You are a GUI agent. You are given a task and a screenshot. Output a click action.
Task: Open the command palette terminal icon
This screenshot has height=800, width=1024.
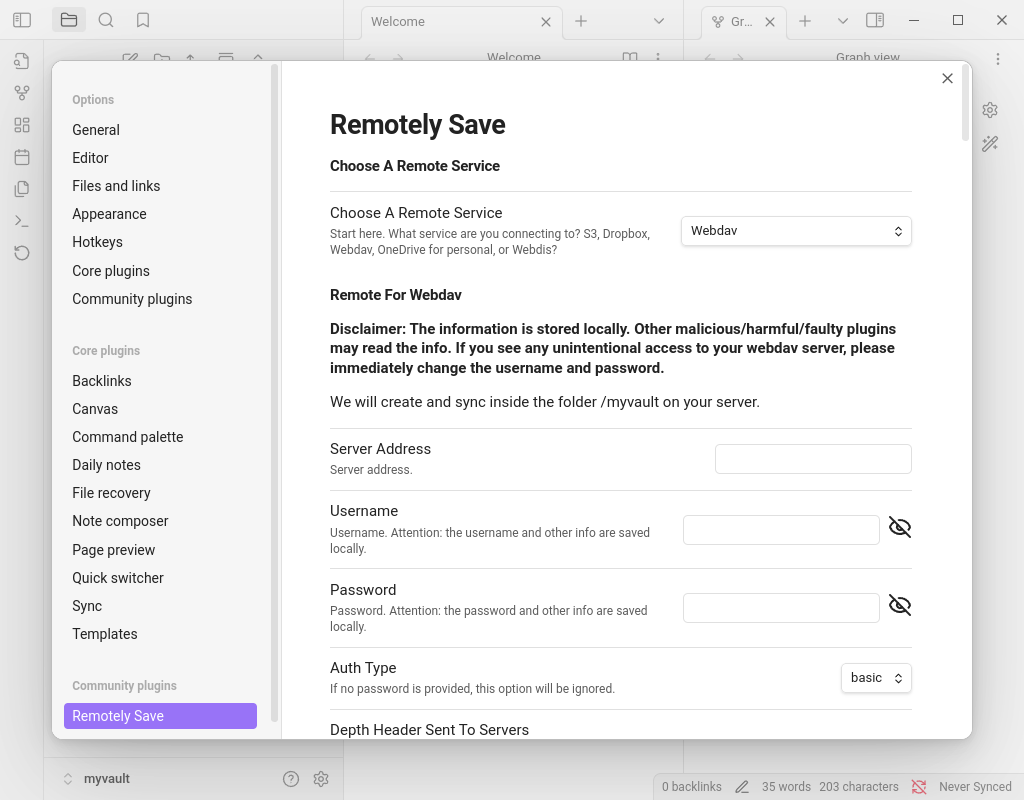22,221
